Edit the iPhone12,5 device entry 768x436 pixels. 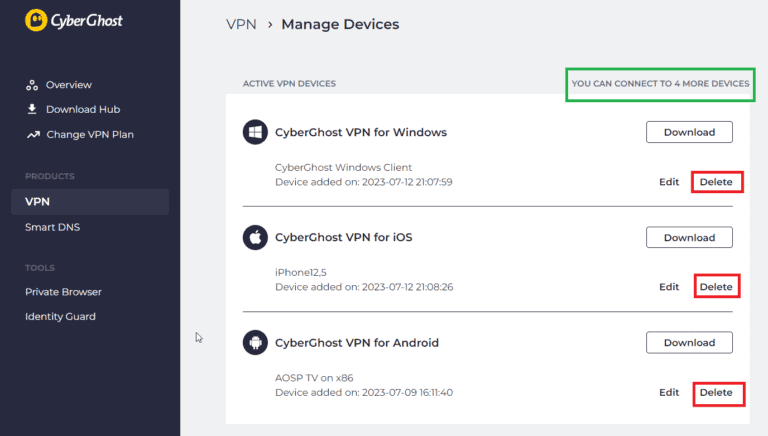pyautogui.click(x=669, y=287)
